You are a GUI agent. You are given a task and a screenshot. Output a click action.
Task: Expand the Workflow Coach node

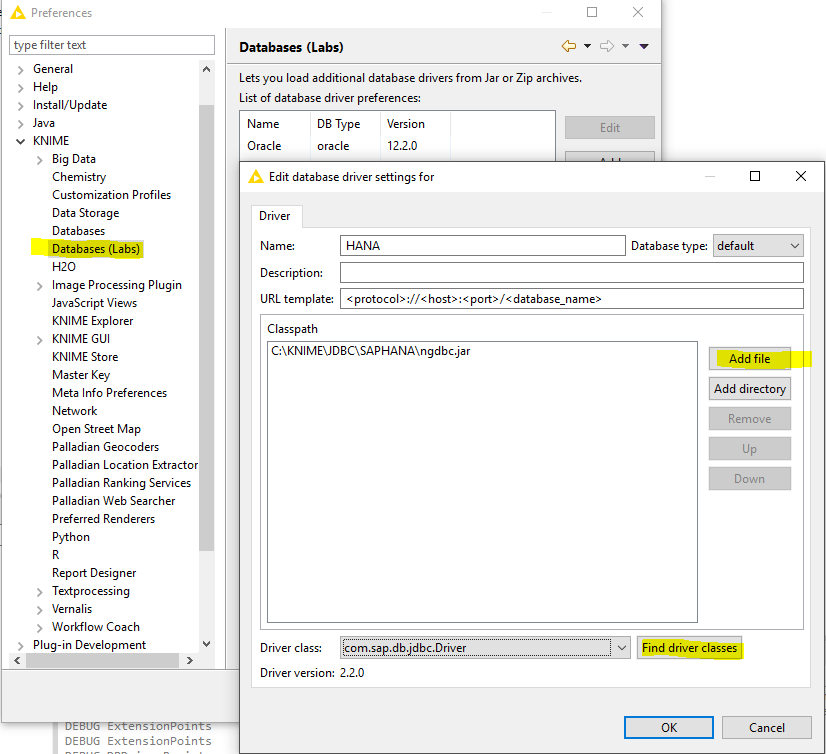click(40, 628)
